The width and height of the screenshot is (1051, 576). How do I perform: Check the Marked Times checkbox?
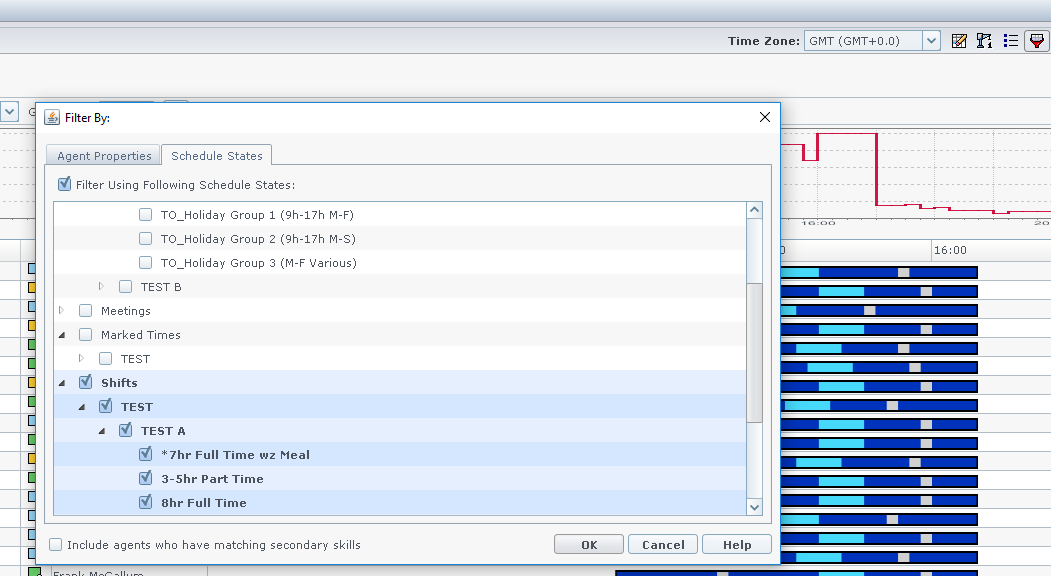[85, 335]
